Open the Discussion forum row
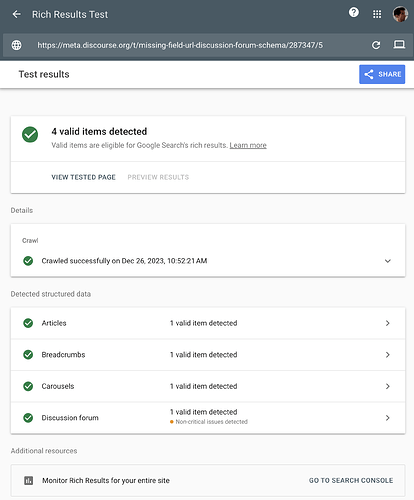This screenshot has height=500, width=414. point(208,418)
